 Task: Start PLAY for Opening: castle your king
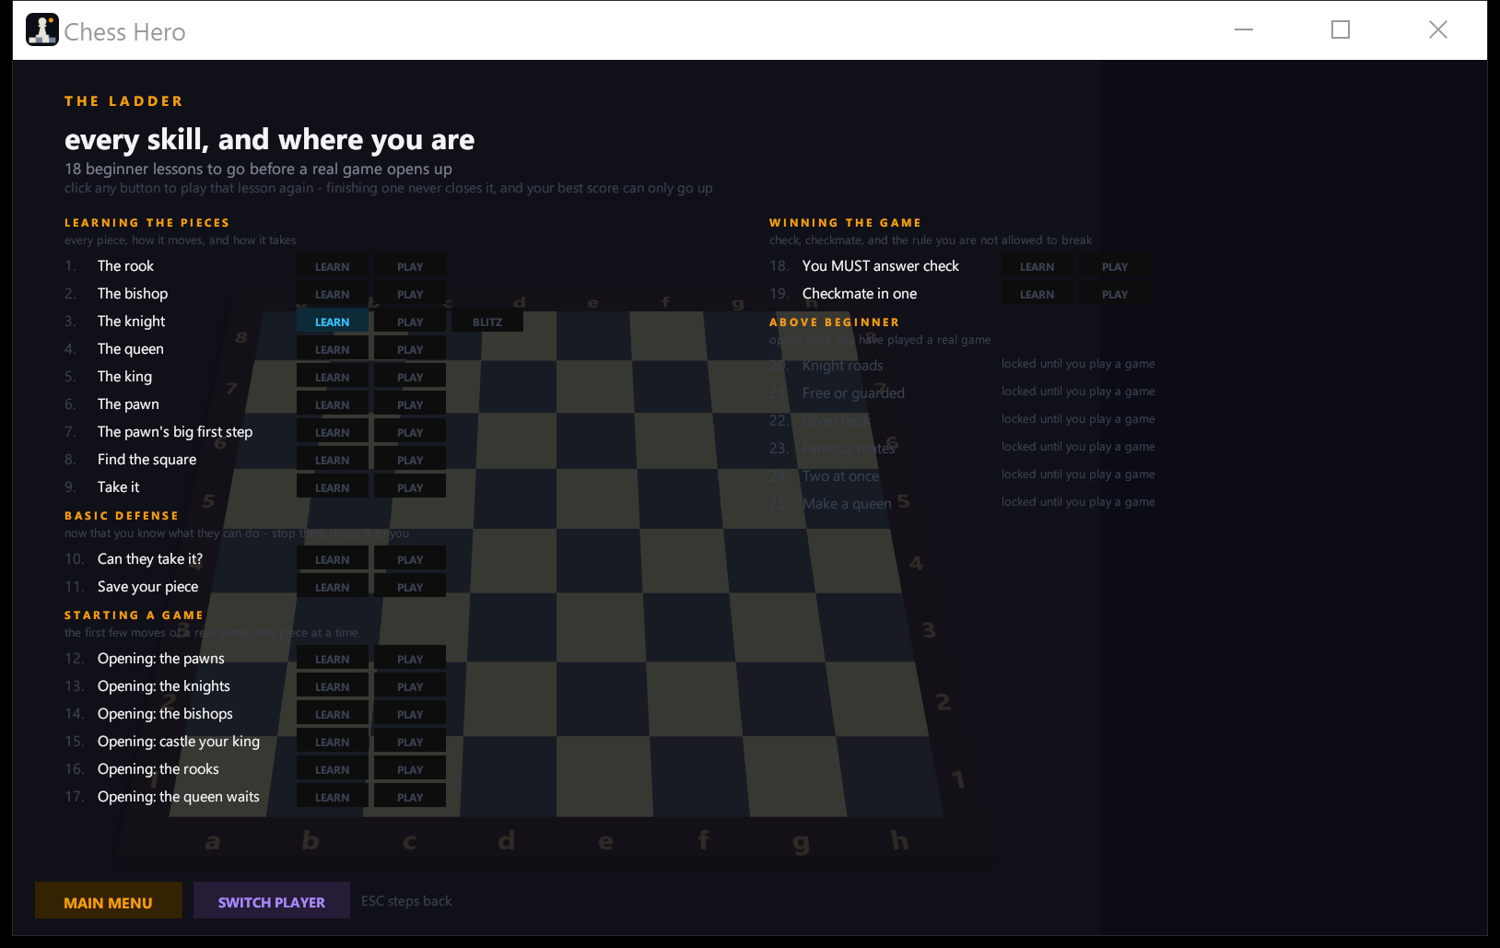point(410,742)
